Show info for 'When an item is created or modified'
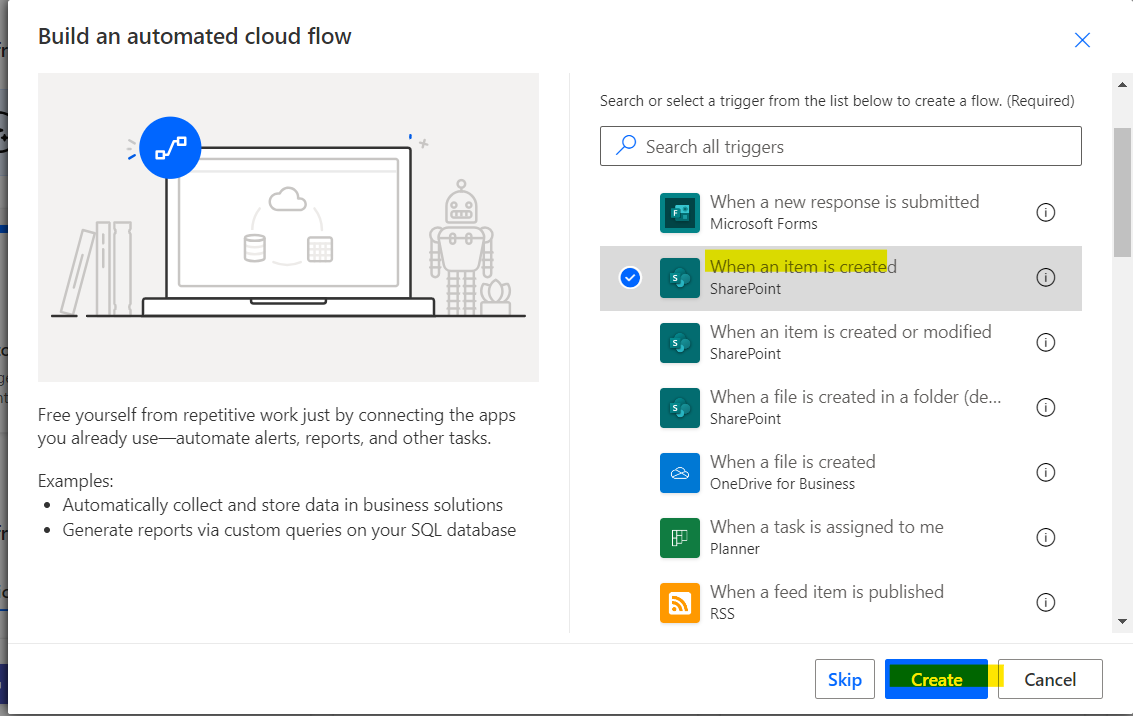The image size is (1133, 716). 1046,342
